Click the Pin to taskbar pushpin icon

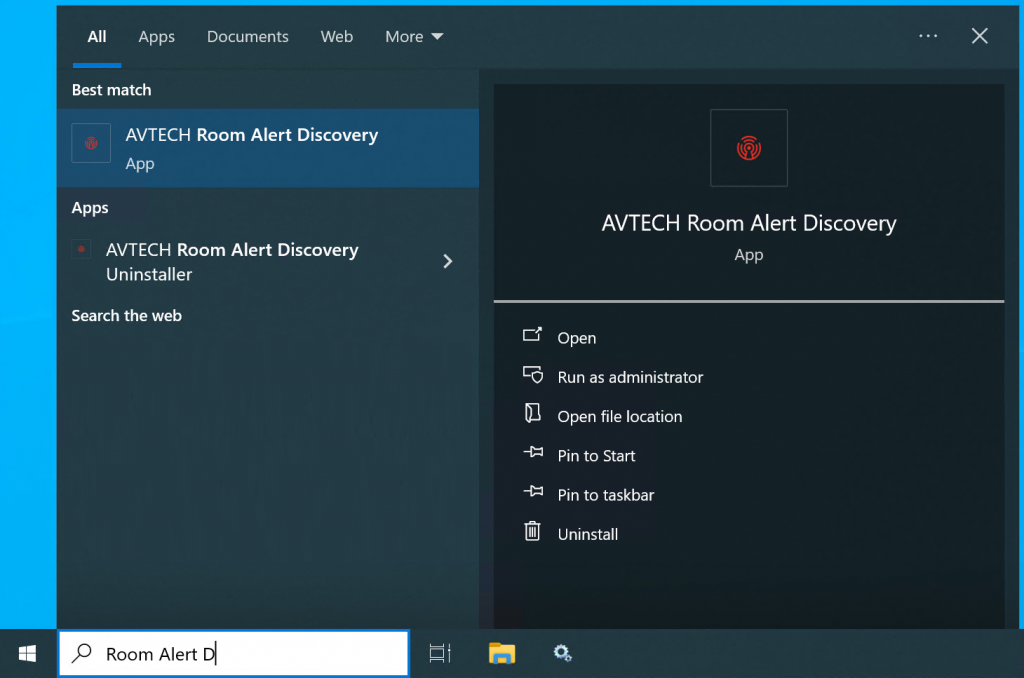click(x=533, y=494)
